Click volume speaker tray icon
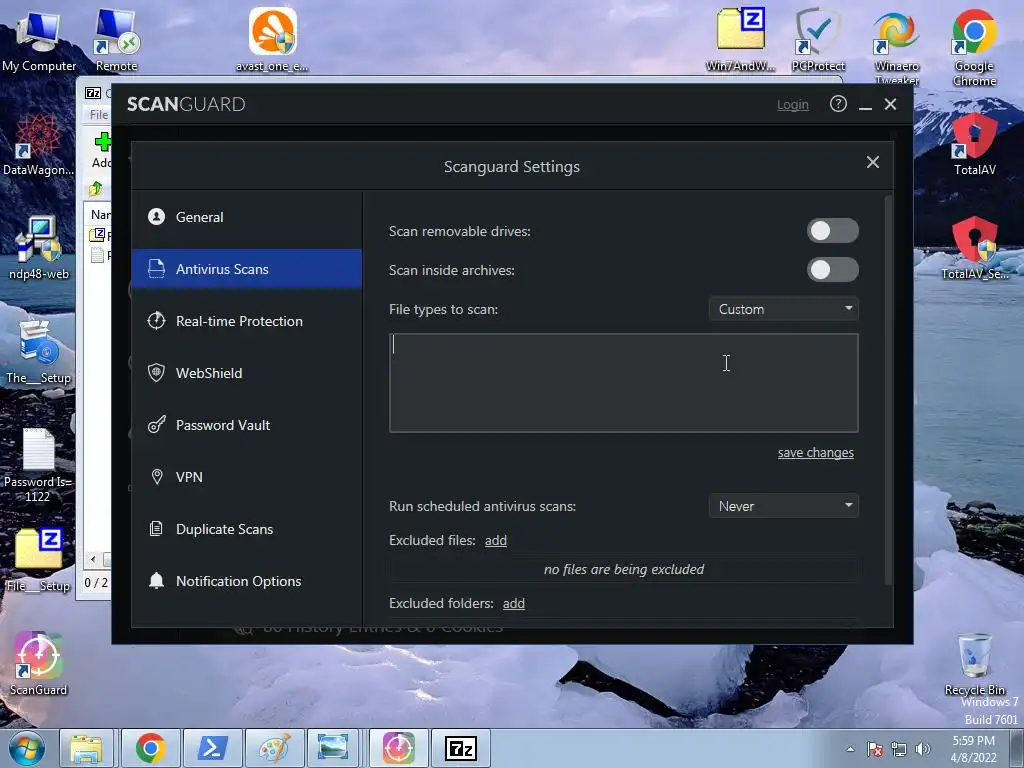Screen dimensions: 1024x768 [x=923, y=749]
